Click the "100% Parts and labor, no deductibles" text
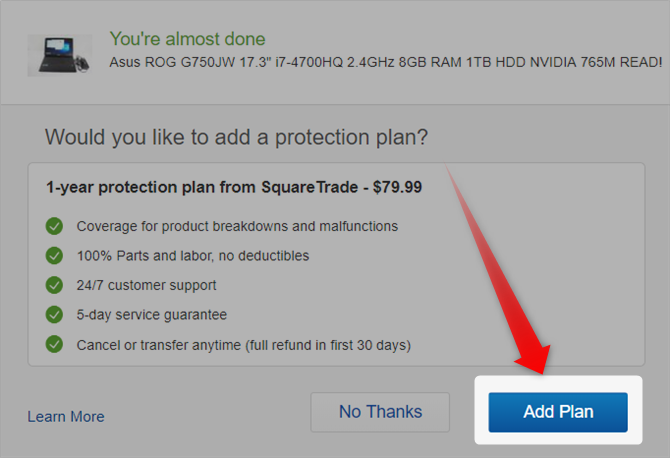The height and width of the screenshot is (458, 670). (x=193, y=256)
